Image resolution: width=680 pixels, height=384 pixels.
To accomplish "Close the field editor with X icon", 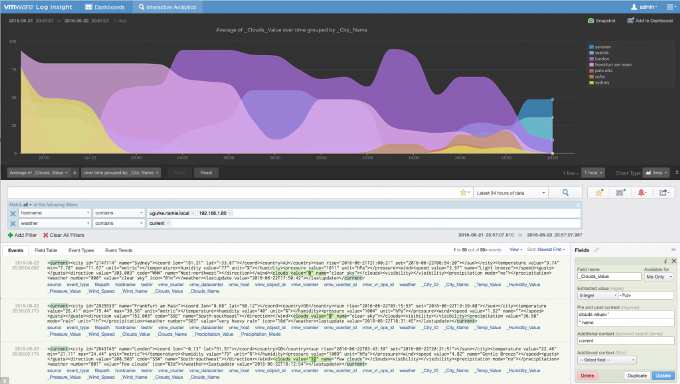I will [673, 261].
